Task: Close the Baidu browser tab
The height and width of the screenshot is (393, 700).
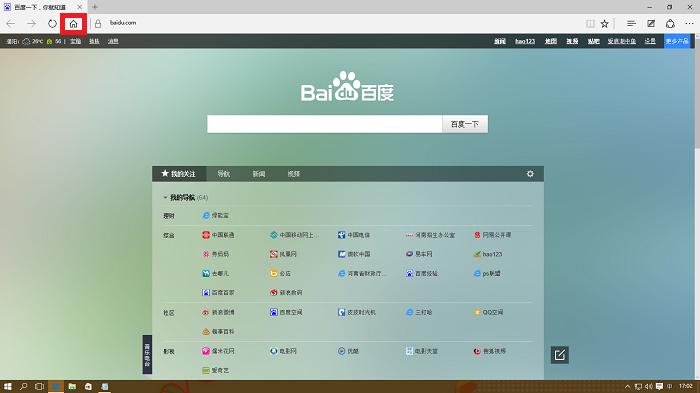Action: click(x=79, y=7)
